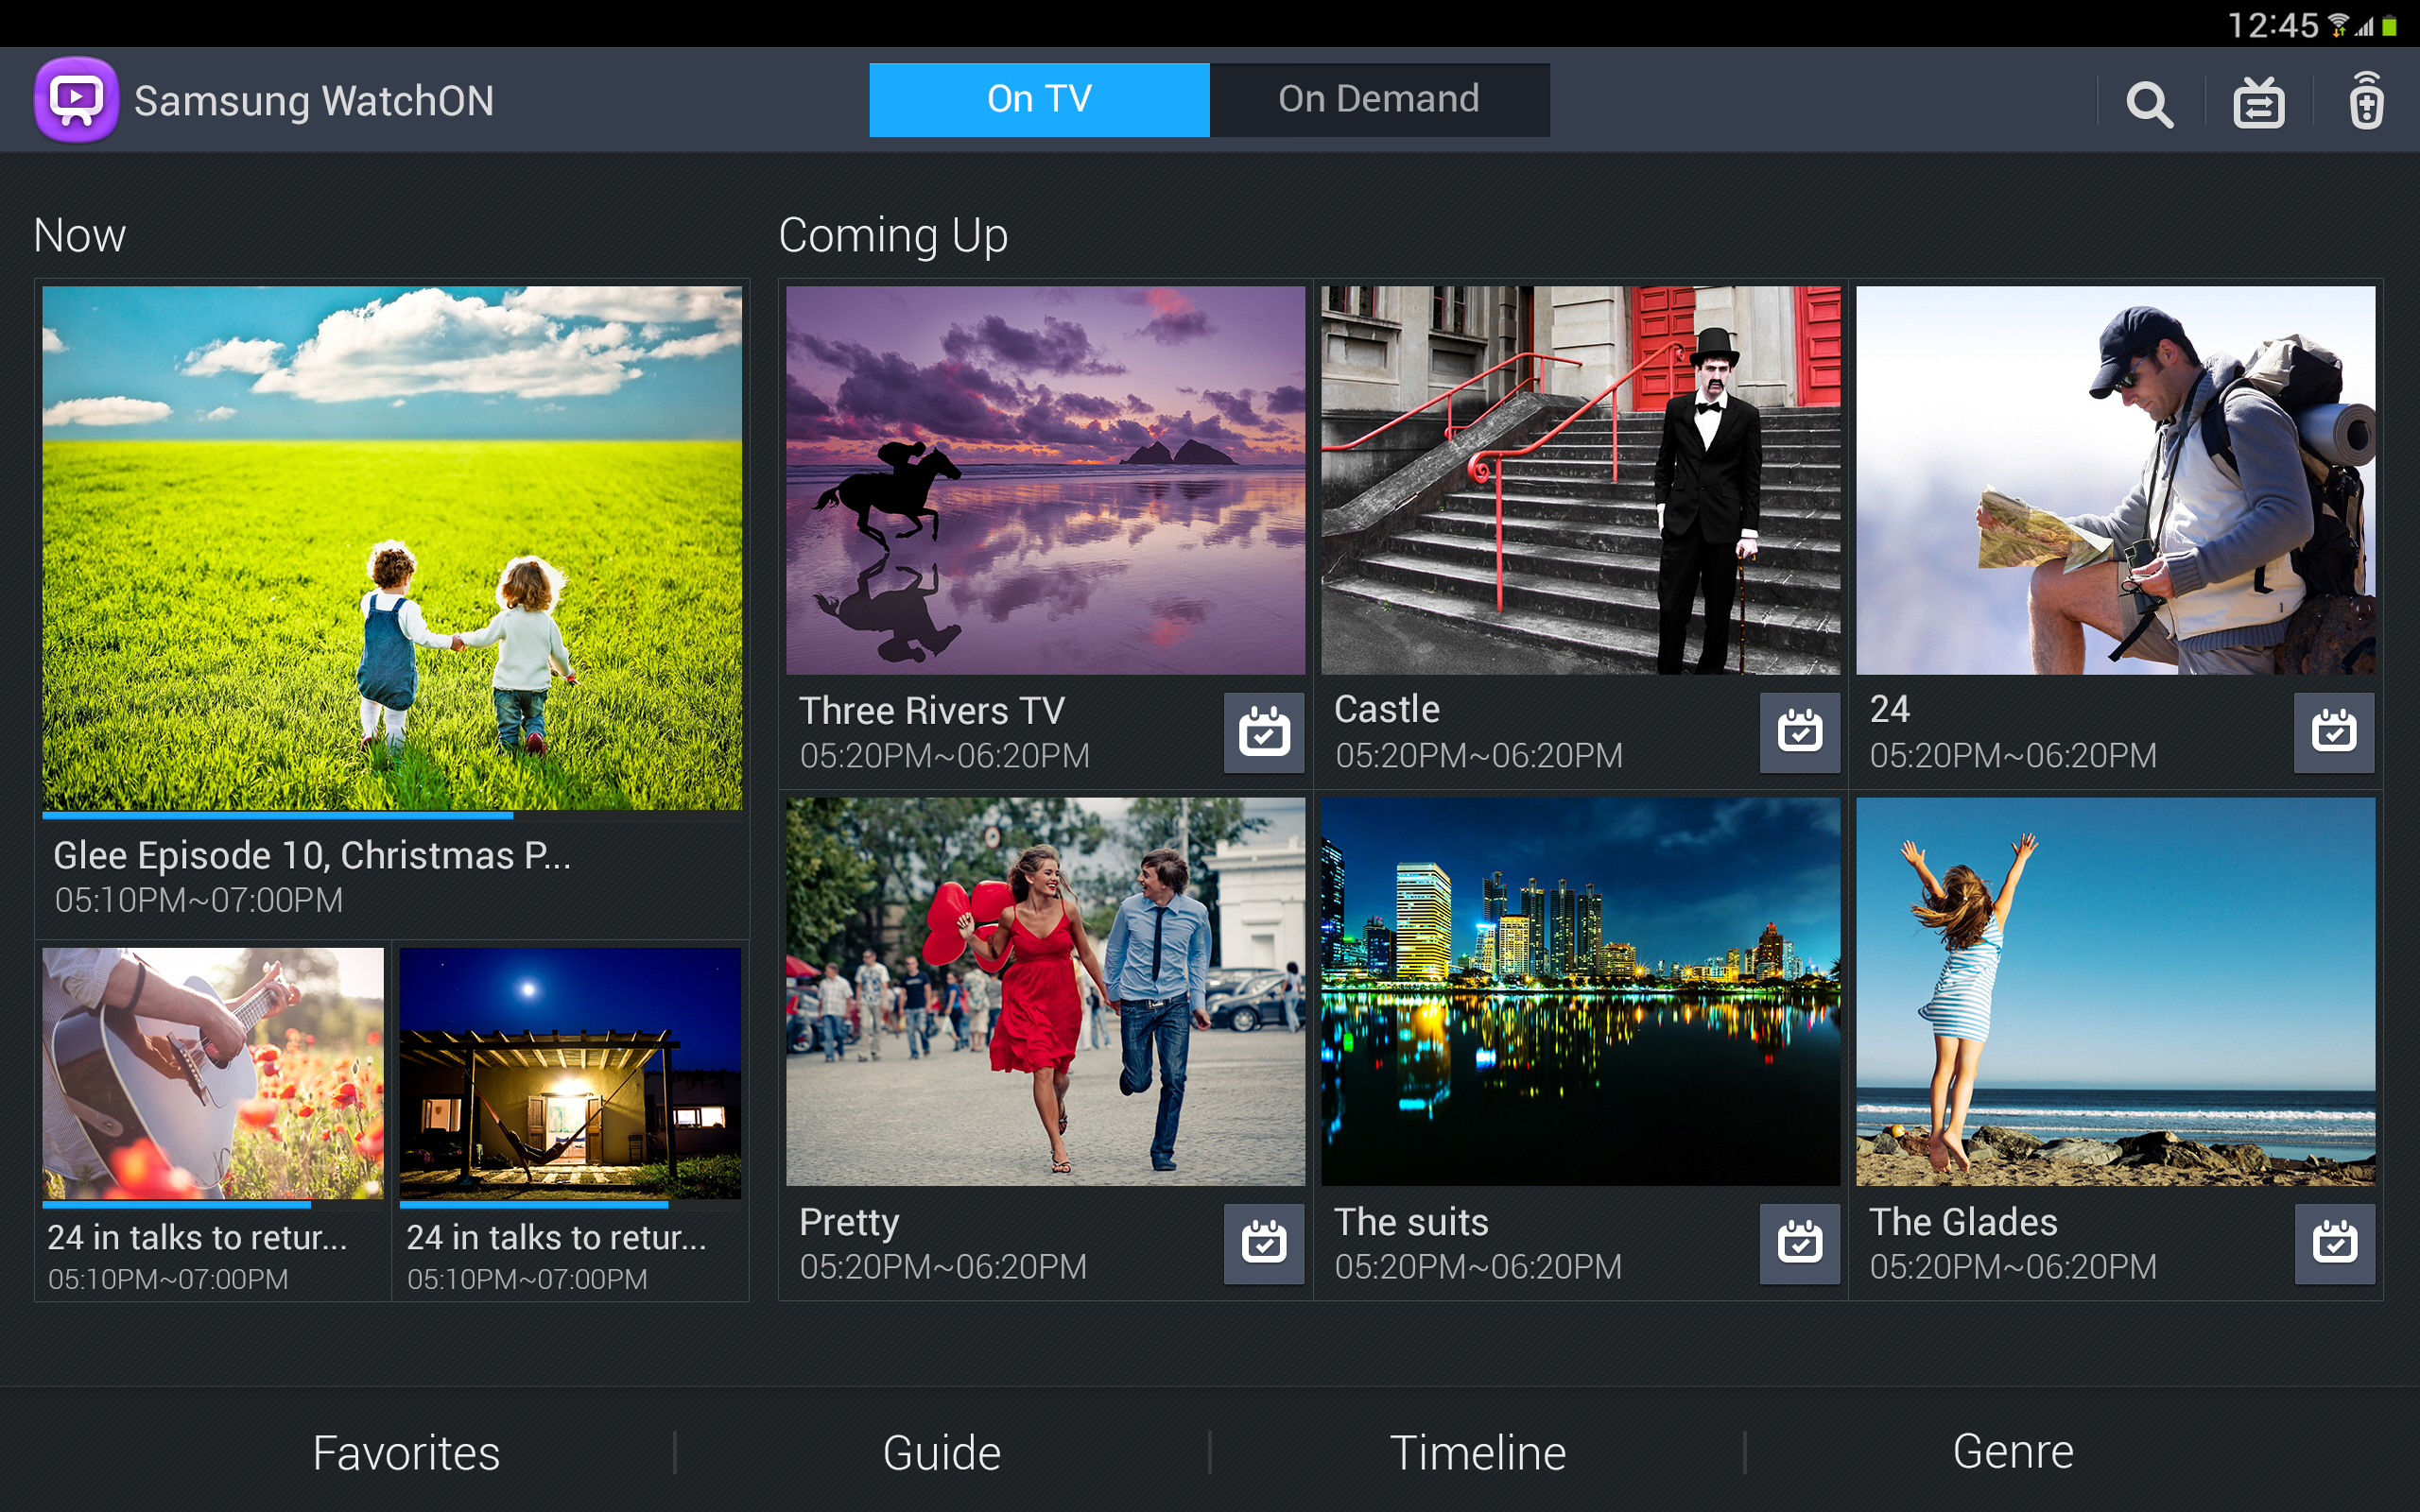Set a reminder for Pretty
Viewport: 2420px width, 1512px height.
coord(1264,1243)
